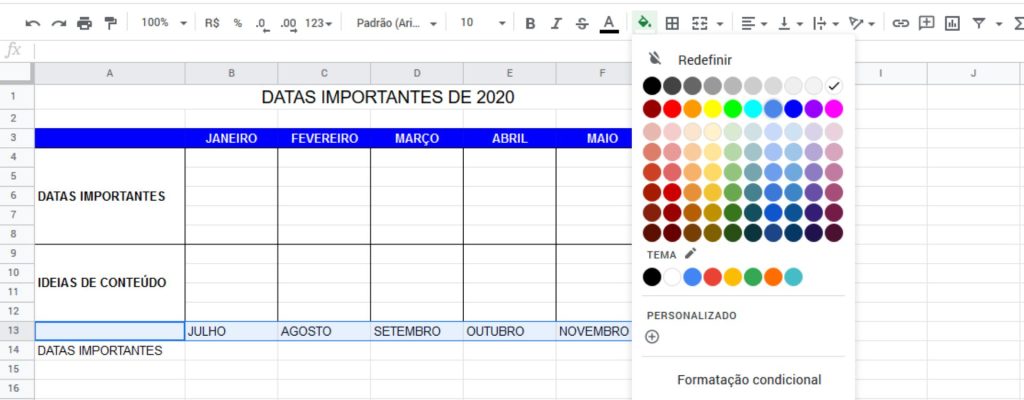The width and height of the screenshot is (1024, 400).
Task: Select the paint format roller icon
Action: (x=110, y=24)
